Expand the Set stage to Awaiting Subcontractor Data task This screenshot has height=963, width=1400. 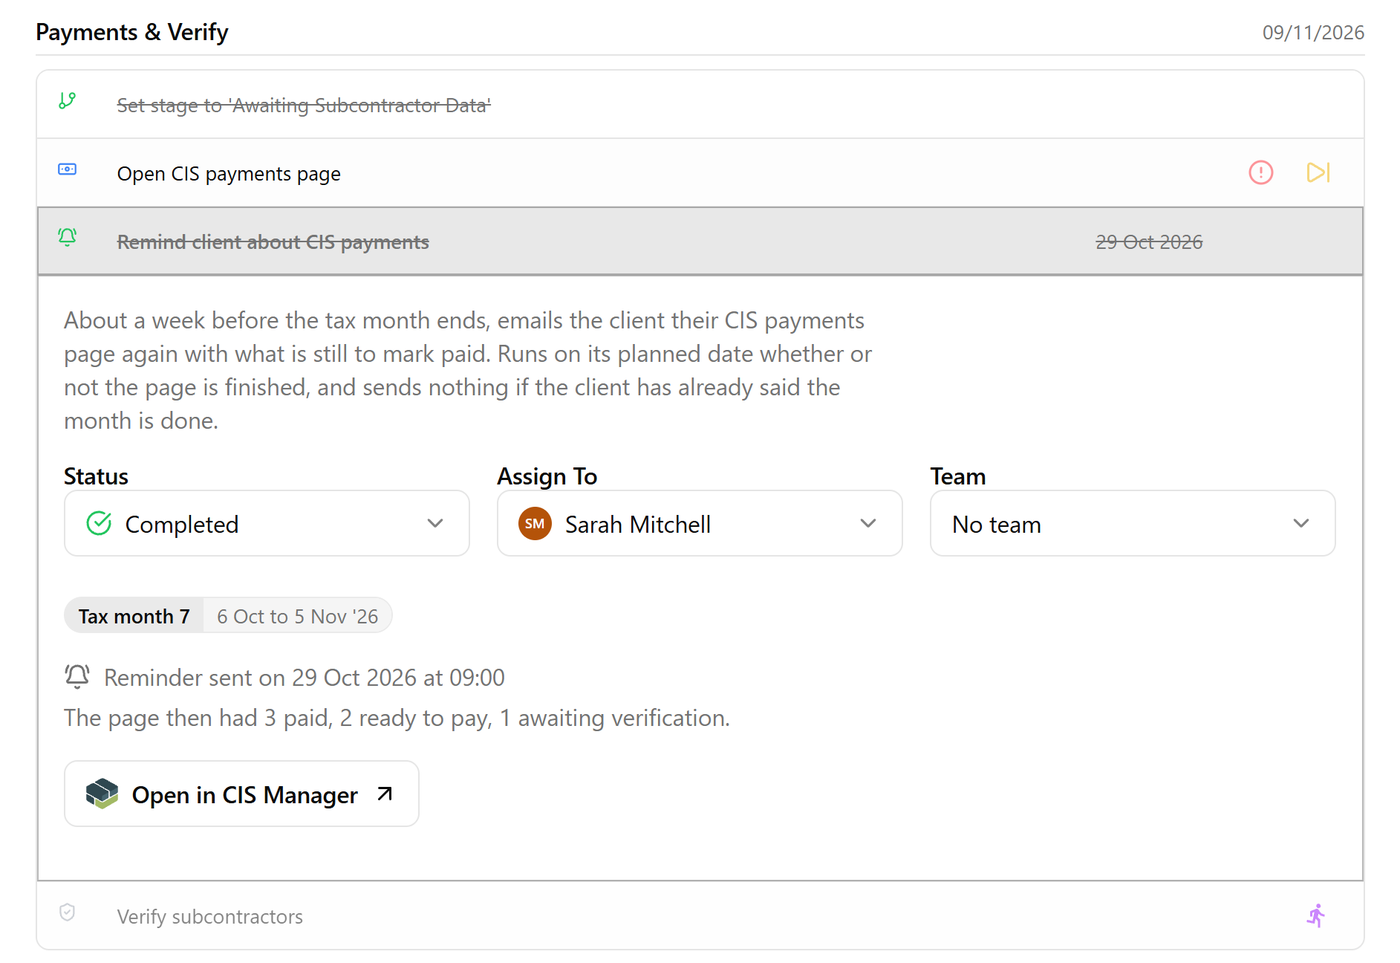pos(700,104)
